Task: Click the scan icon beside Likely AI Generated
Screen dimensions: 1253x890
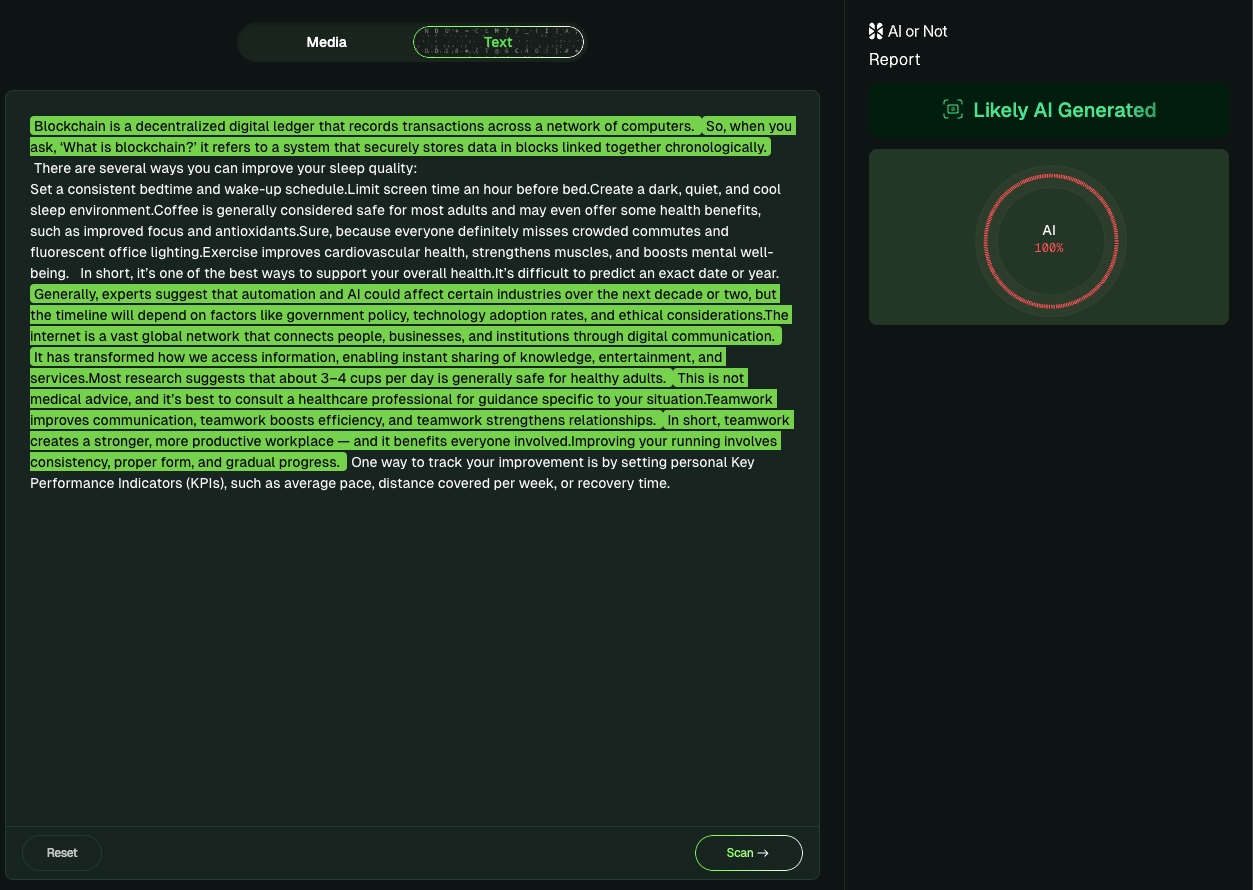Action: click(953, 110)
